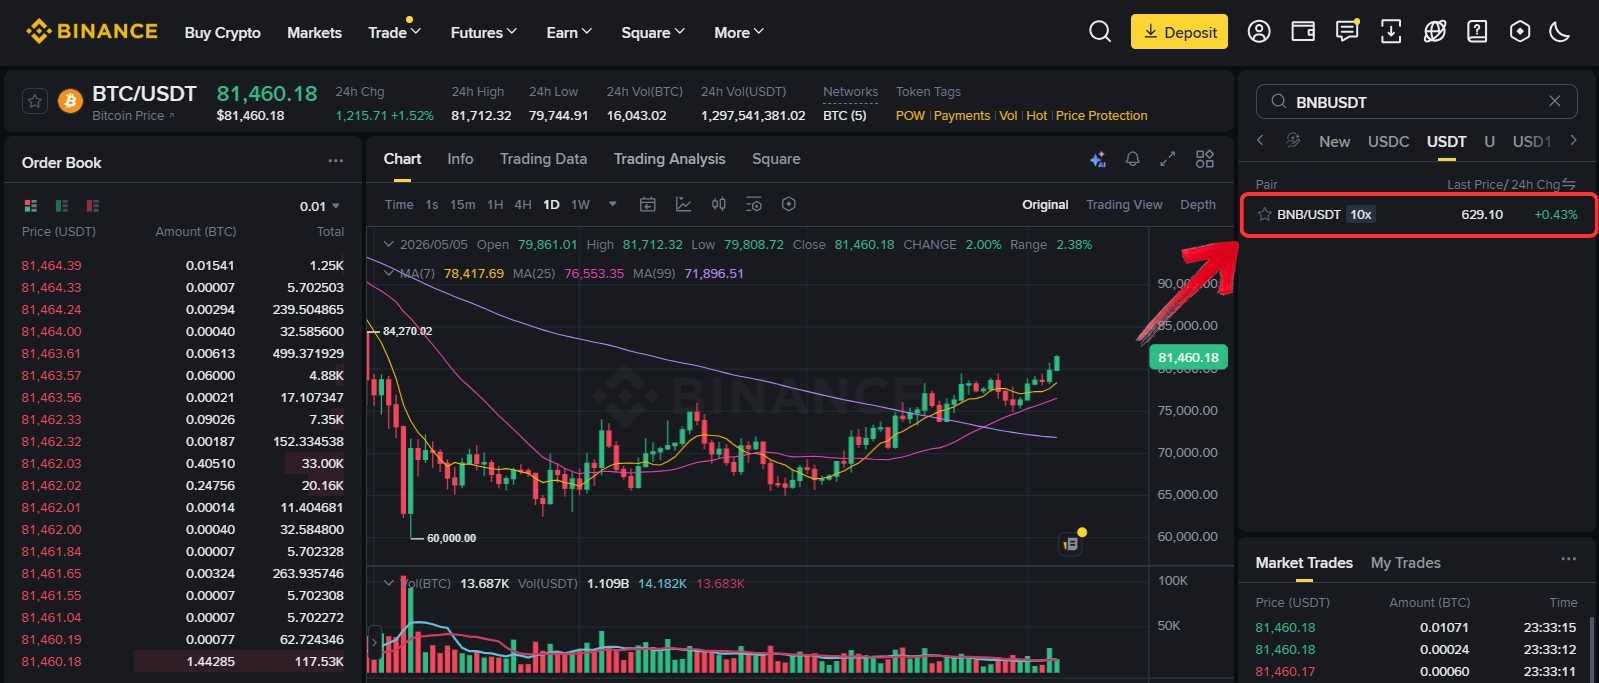1599x683 pixels.
Task: Select the 4H chart interval
Action: click(x=523, y=204)
